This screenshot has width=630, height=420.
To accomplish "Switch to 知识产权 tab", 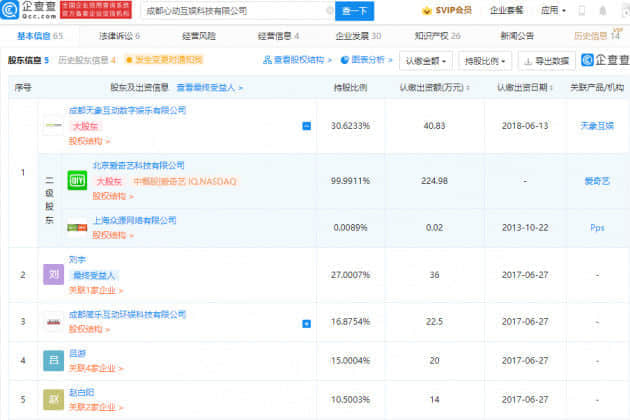I will point(438,36).
